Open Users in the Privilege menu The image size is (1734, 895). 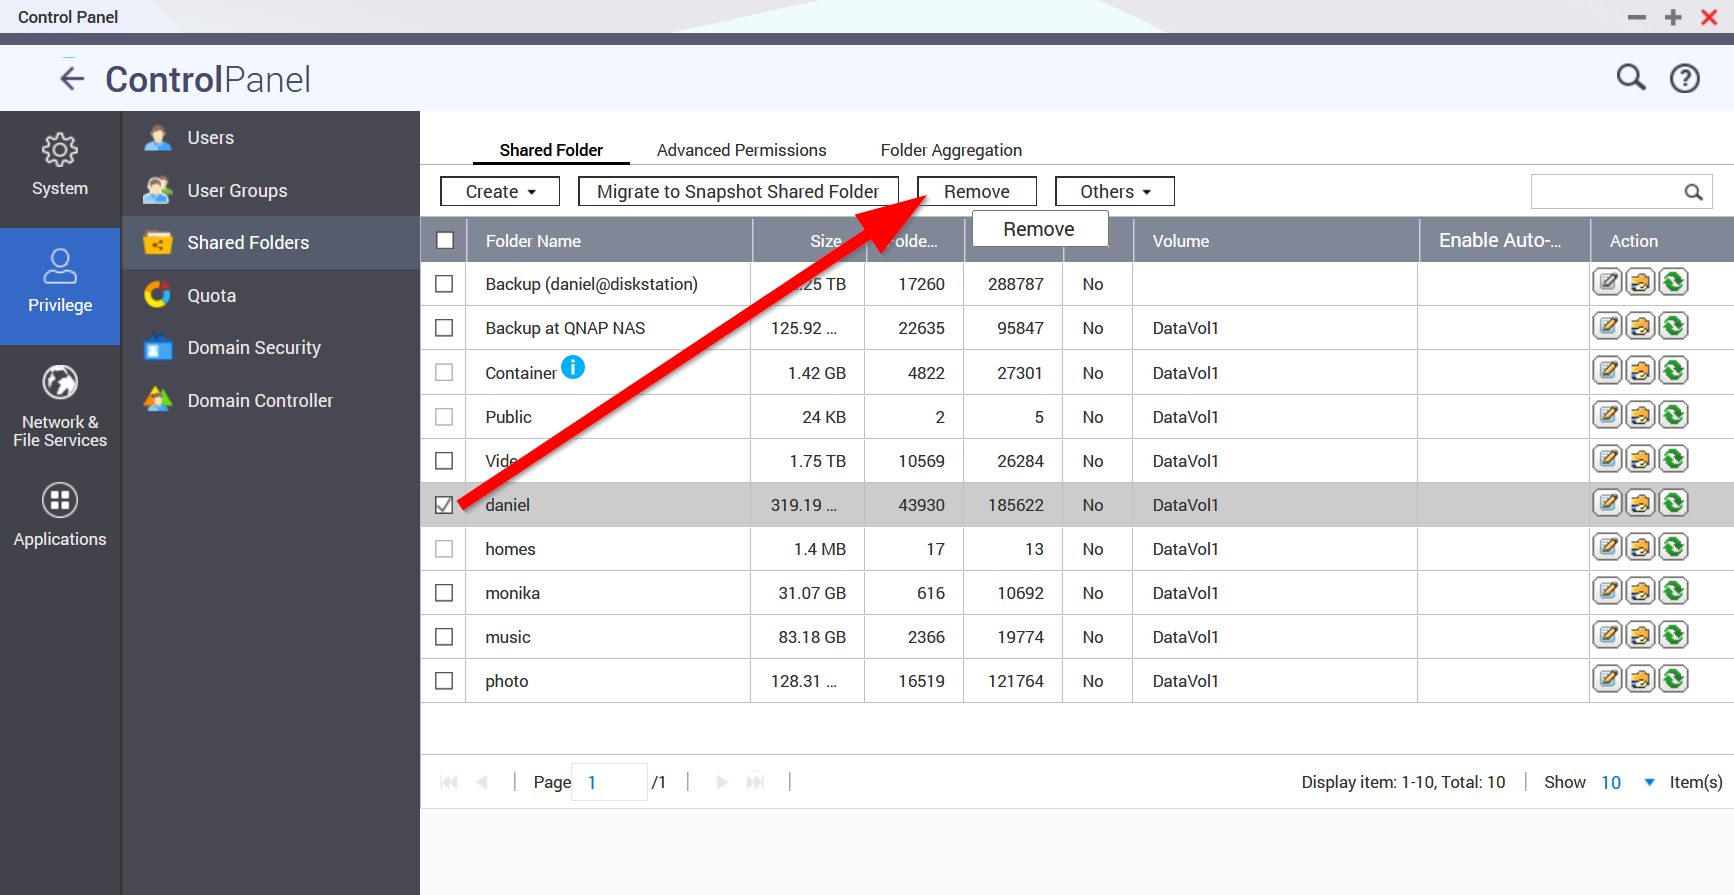click(270, 138)
